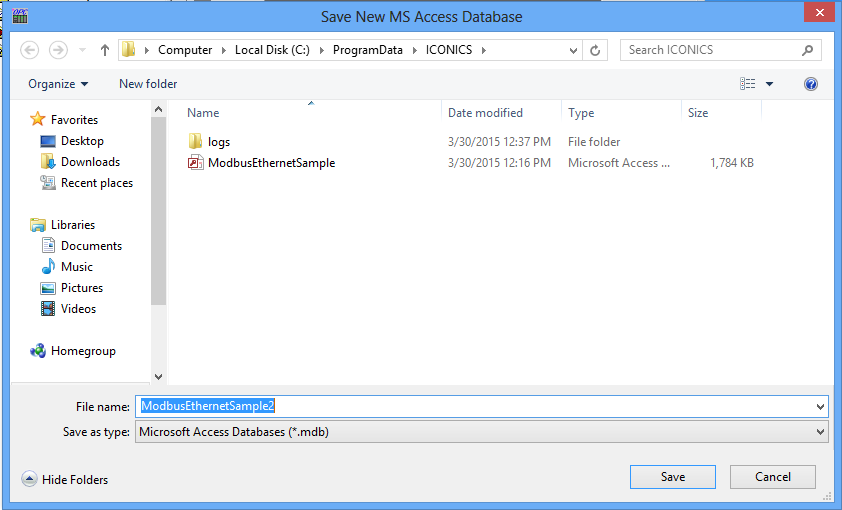Click New folder in the toolbar
This screenshot has height=510, width=842.
(148, 84)
